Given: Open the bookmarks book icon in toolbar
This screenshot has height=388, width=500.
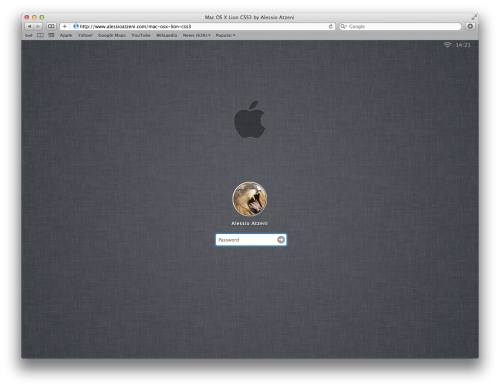Looking at the screenshot, I should 51,26.
